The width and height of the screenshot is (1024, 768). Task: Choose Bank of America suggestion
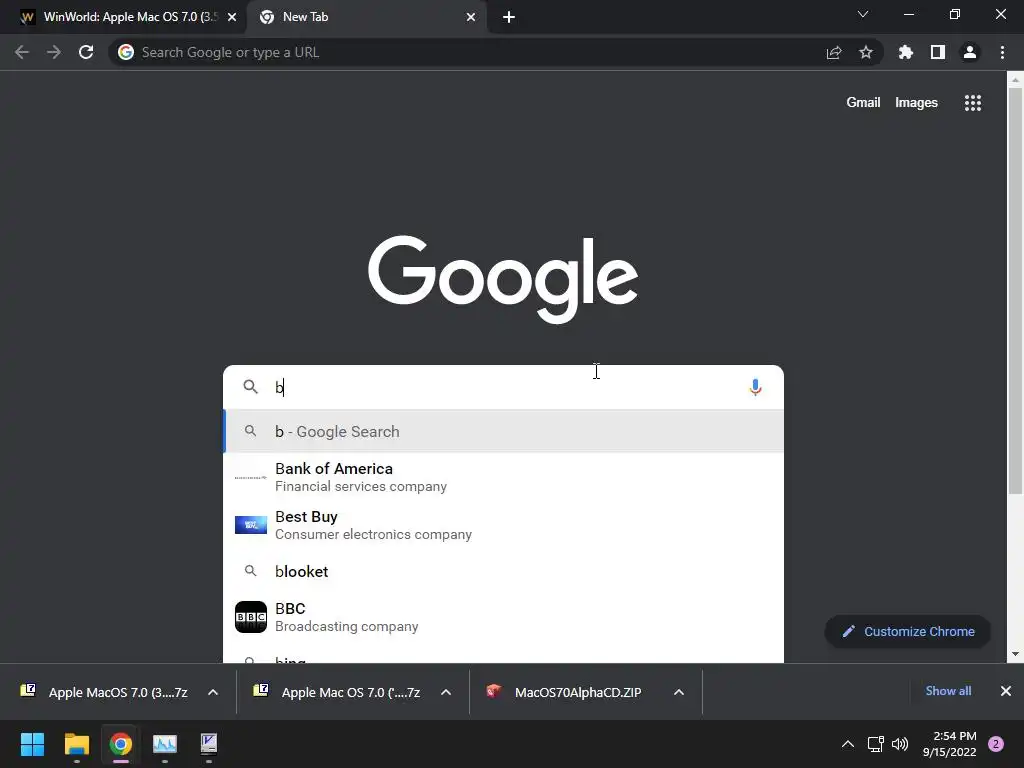pos(504,477)
